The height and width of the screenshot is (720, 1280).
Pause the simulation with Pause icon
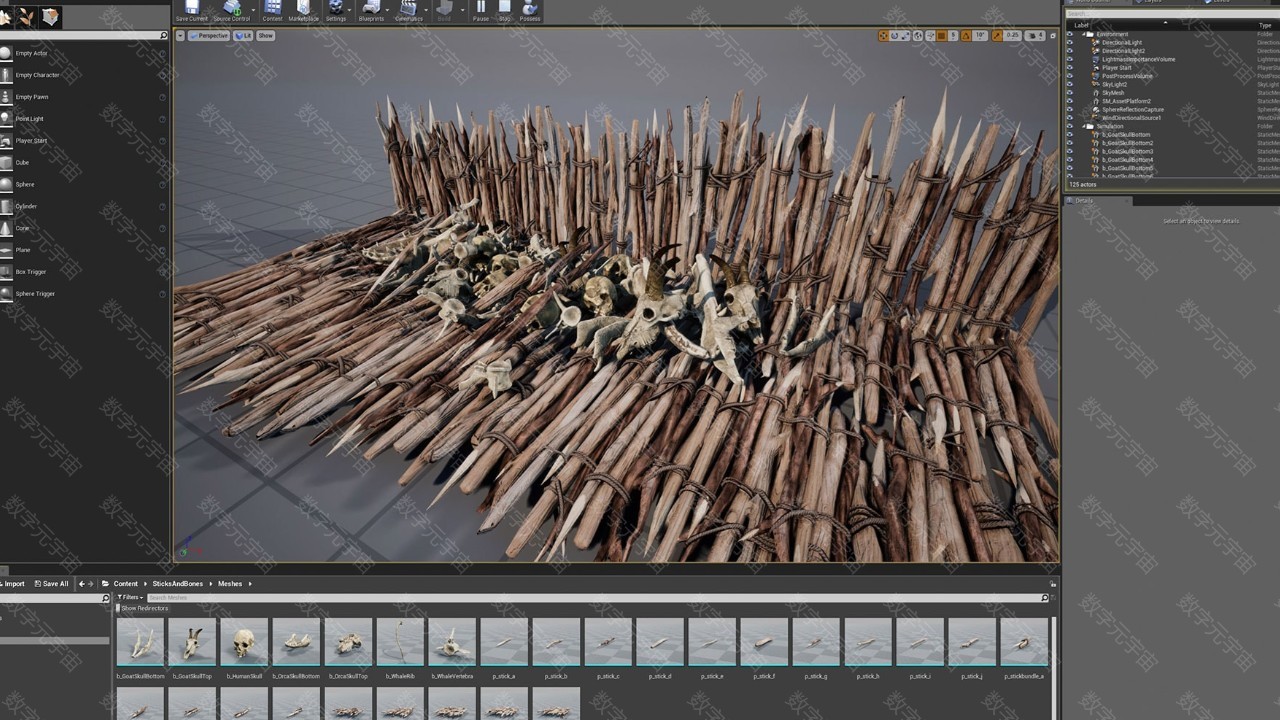481,8
